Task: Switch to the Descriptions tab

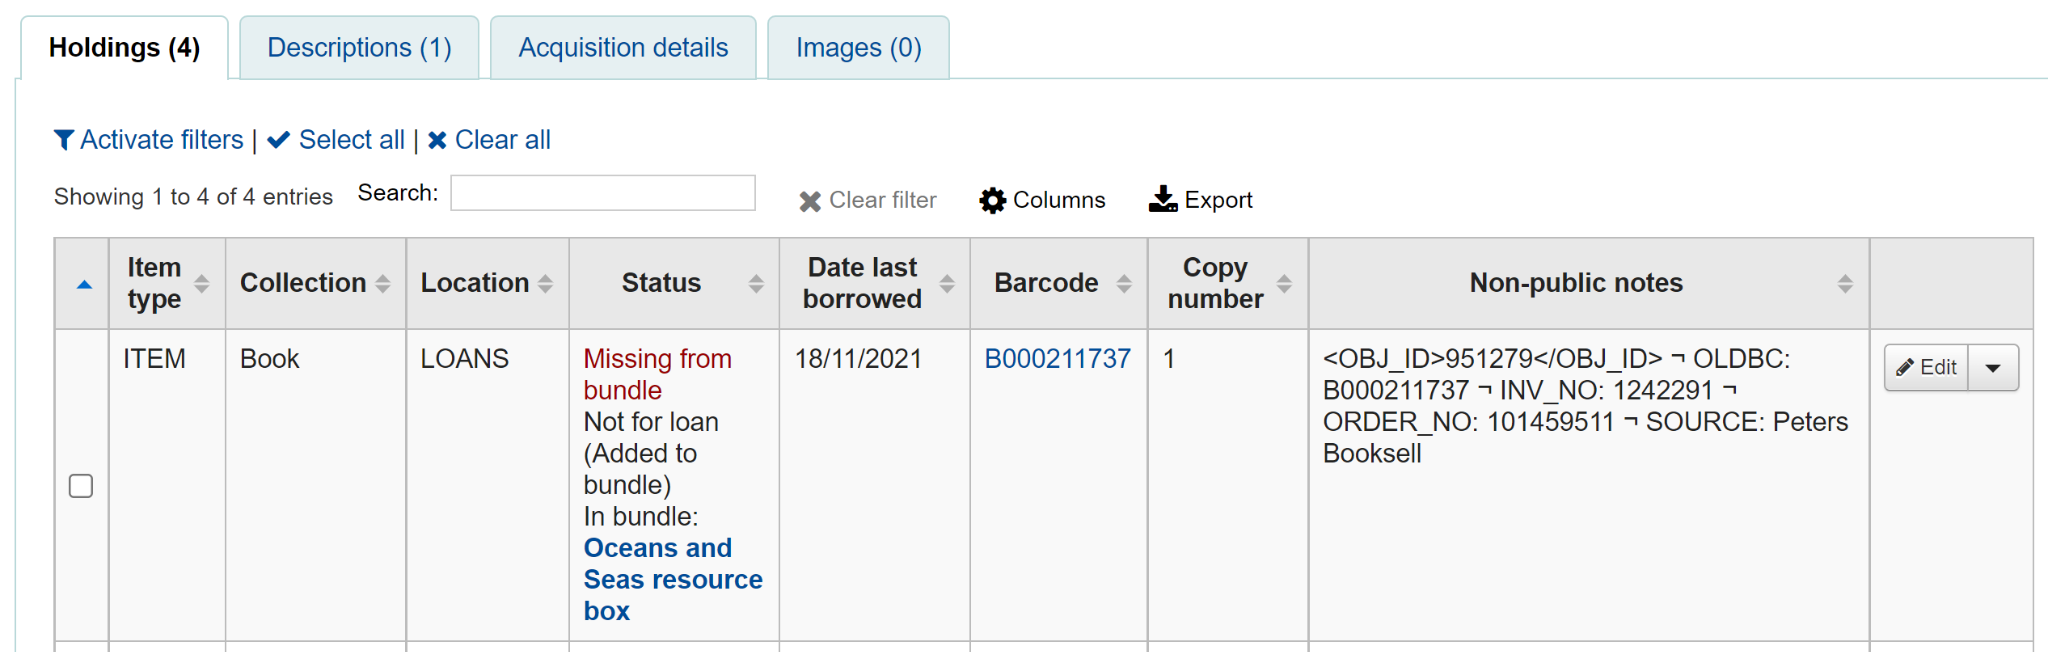Action: point(359,47)
